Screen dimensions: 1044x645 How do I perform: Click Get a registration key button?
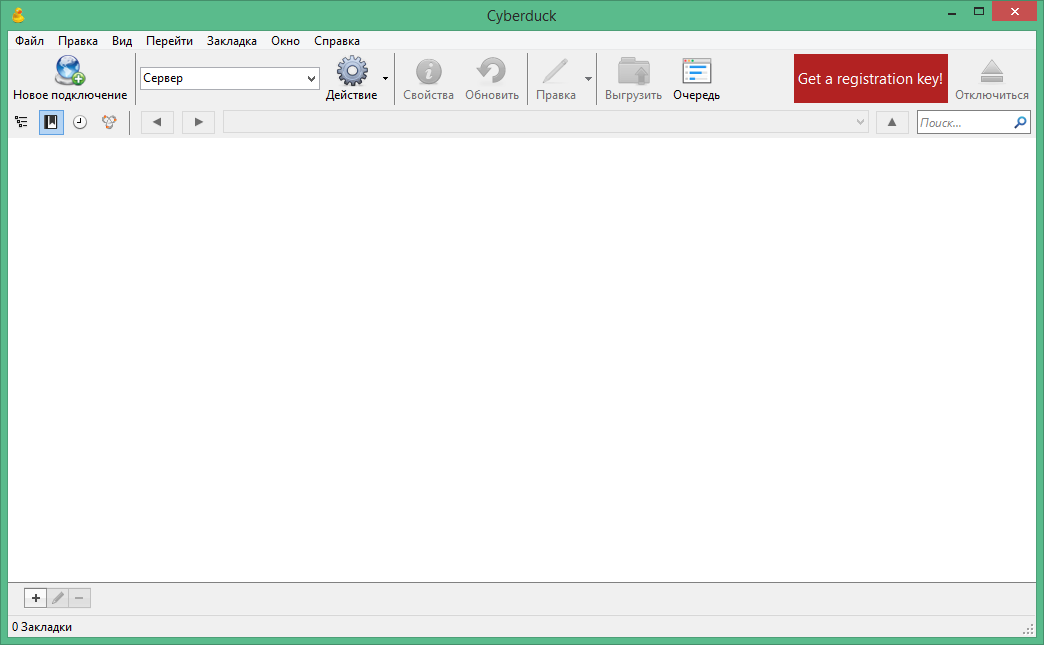point(870,78)
